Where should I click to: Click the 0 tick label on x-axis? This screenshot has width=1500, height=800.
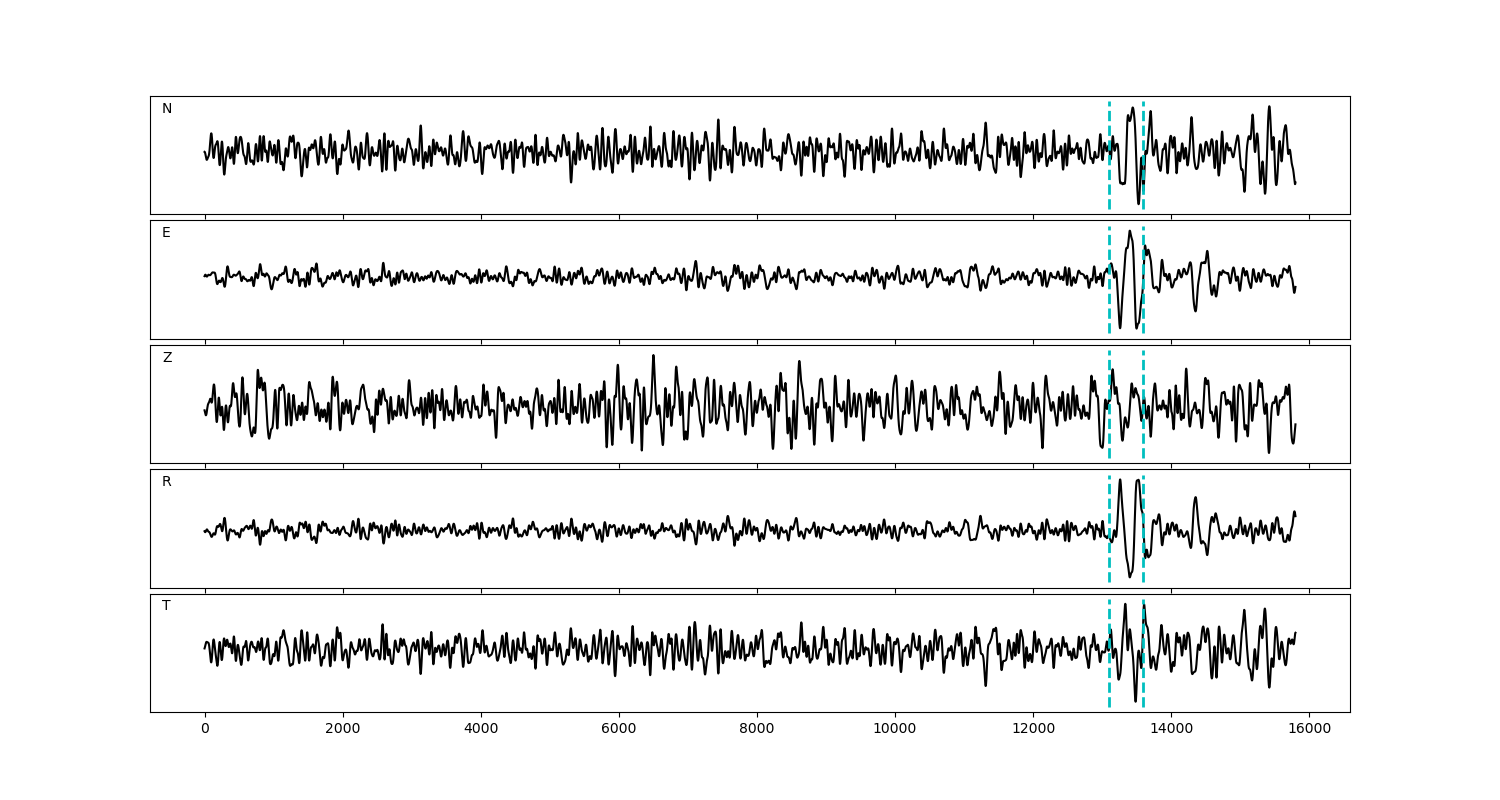(205, 730)
